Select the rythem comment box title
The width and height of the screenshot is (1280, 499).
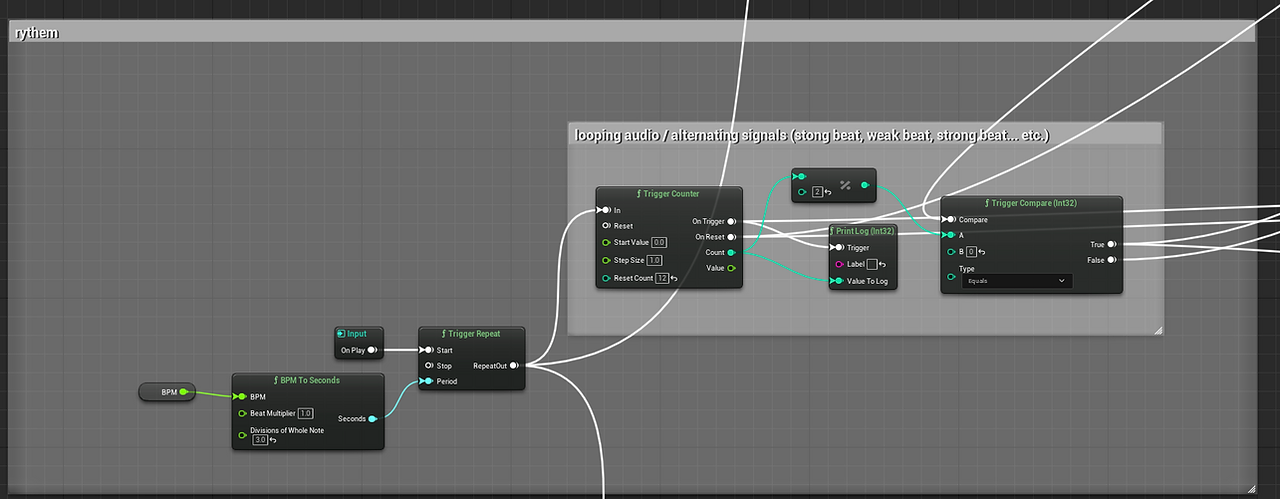[x=37, y=33]
